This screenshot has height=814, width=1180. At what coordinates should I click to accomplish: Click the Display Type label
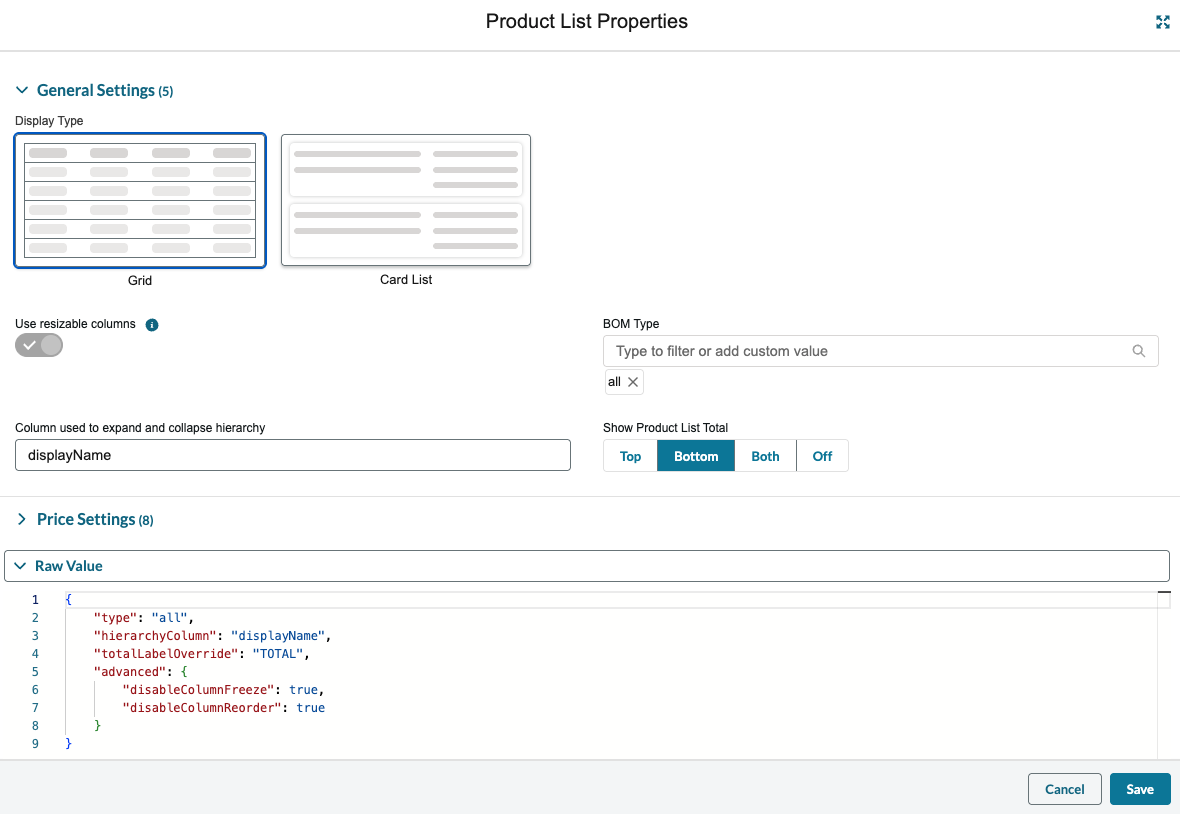49,120
